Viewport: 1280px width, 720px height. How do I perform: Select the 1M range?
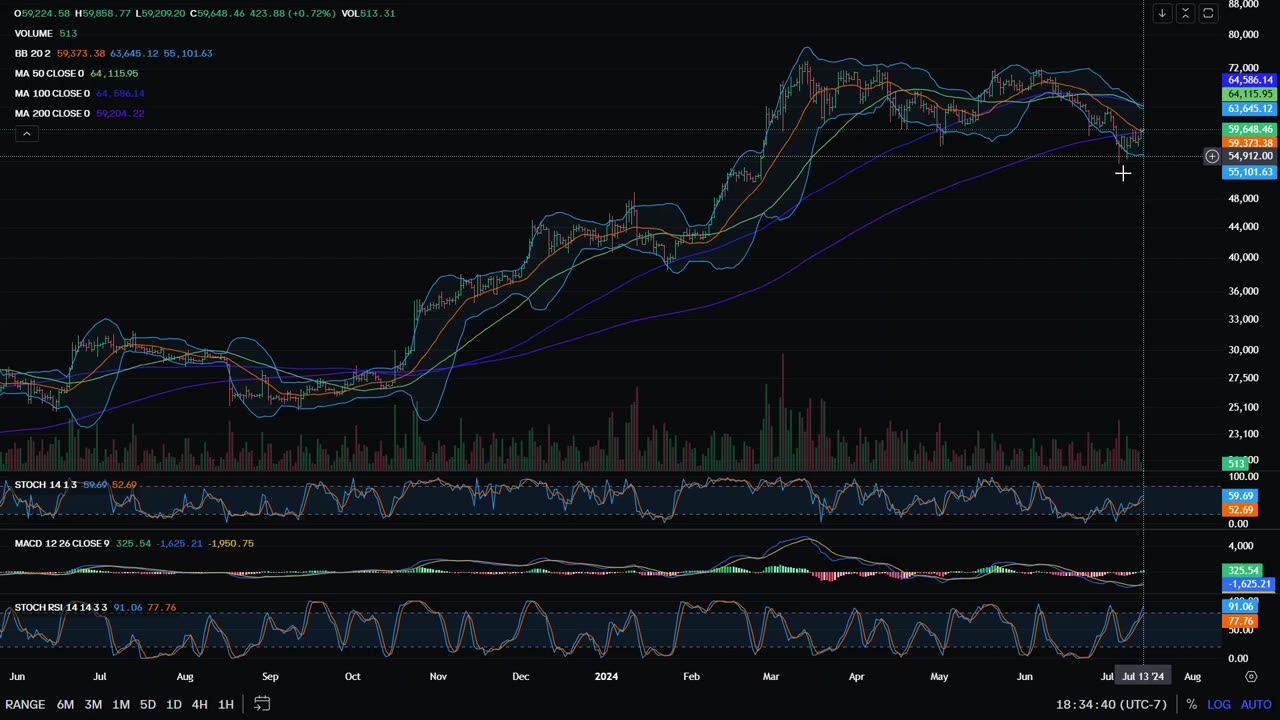(x=121, y=705)
